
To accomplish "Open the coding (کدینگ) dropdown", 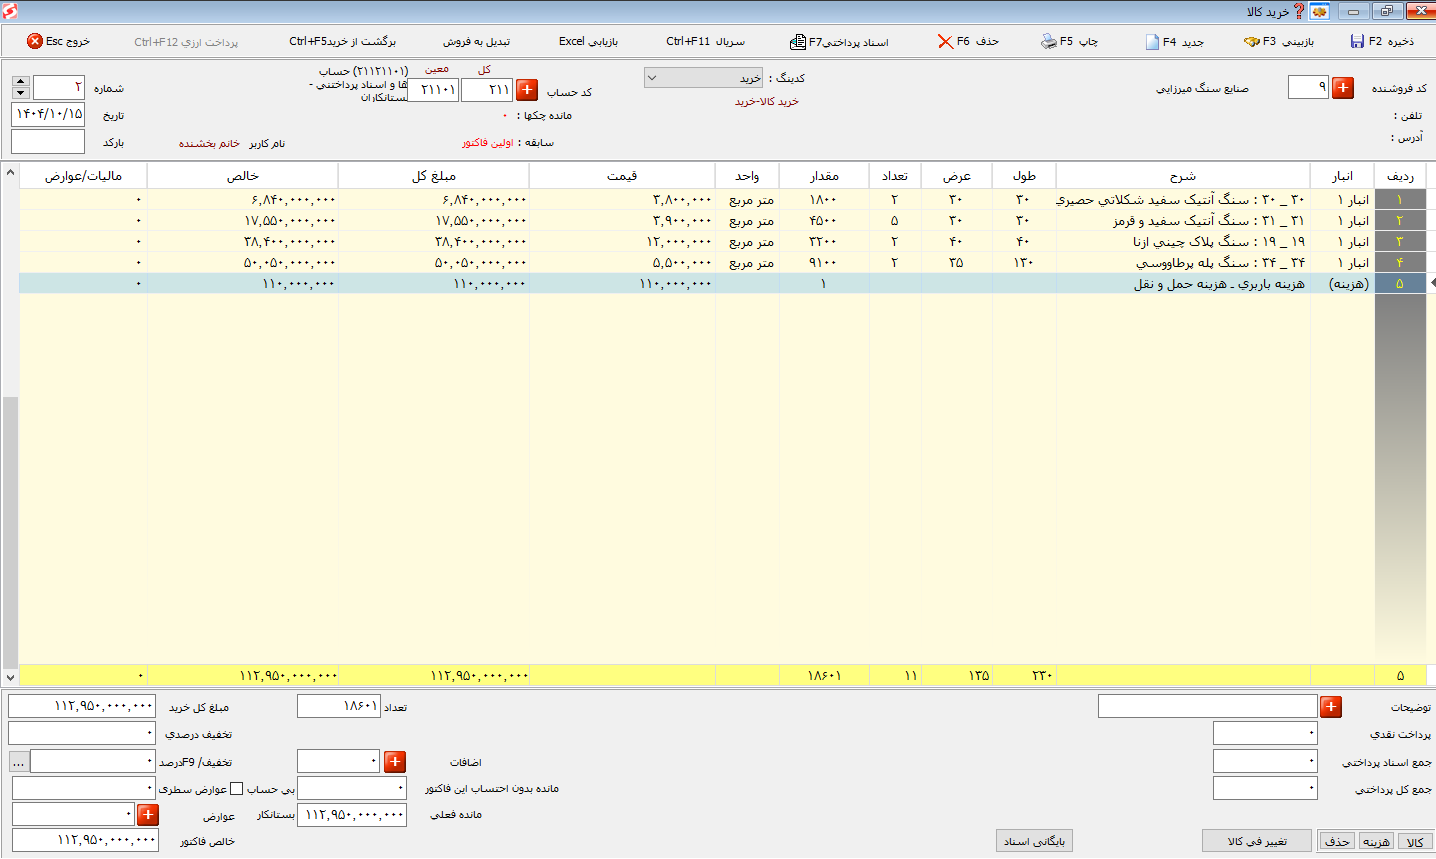I will [x=705, y=78].
